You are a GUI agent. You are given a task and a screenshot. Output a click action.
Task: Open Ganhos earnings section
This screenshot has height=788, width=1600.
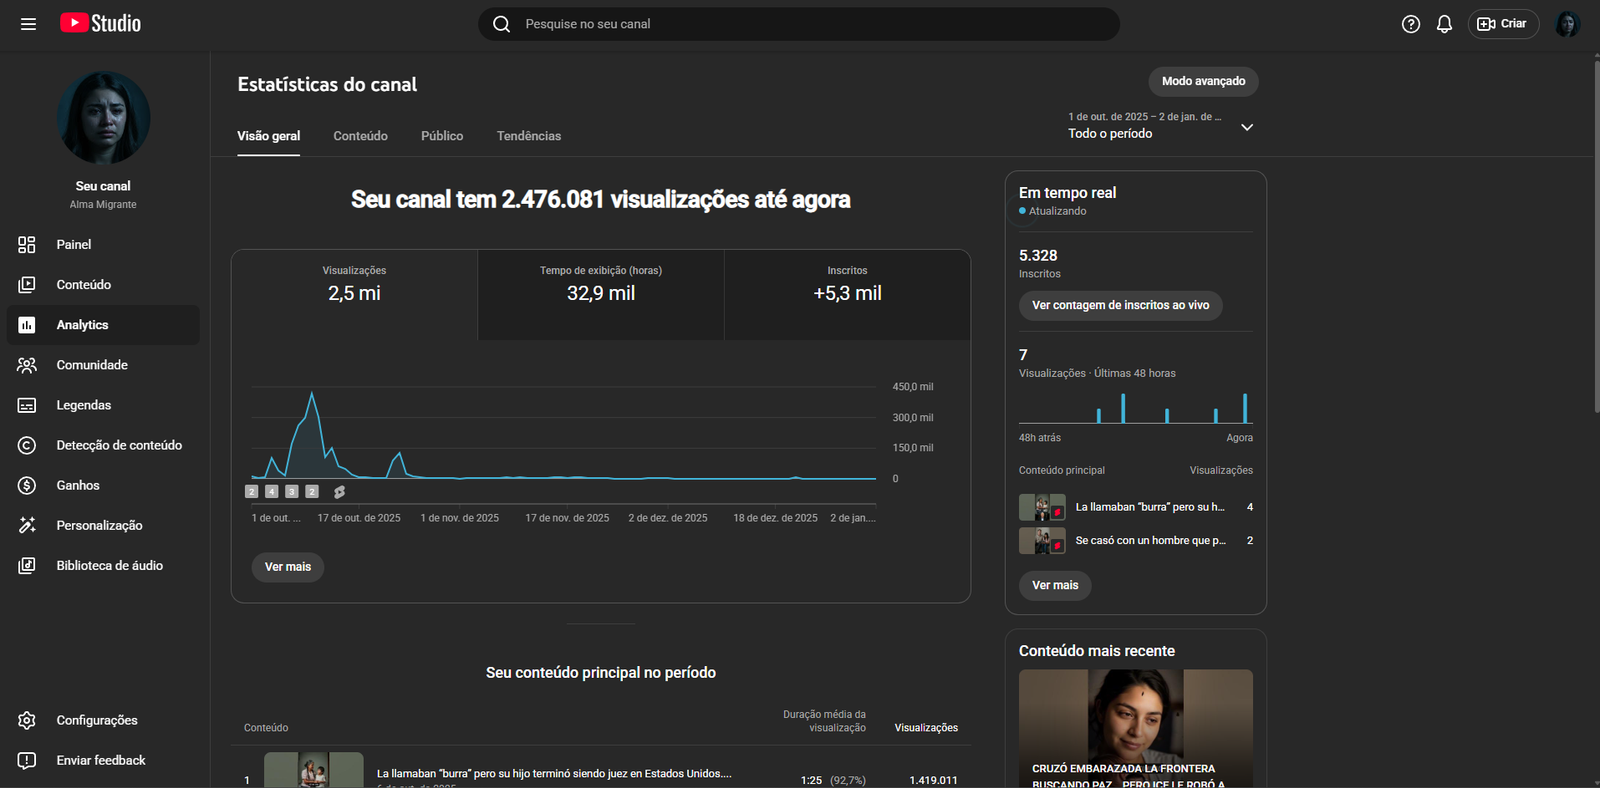pyautogui.click(x=77, y=486)
